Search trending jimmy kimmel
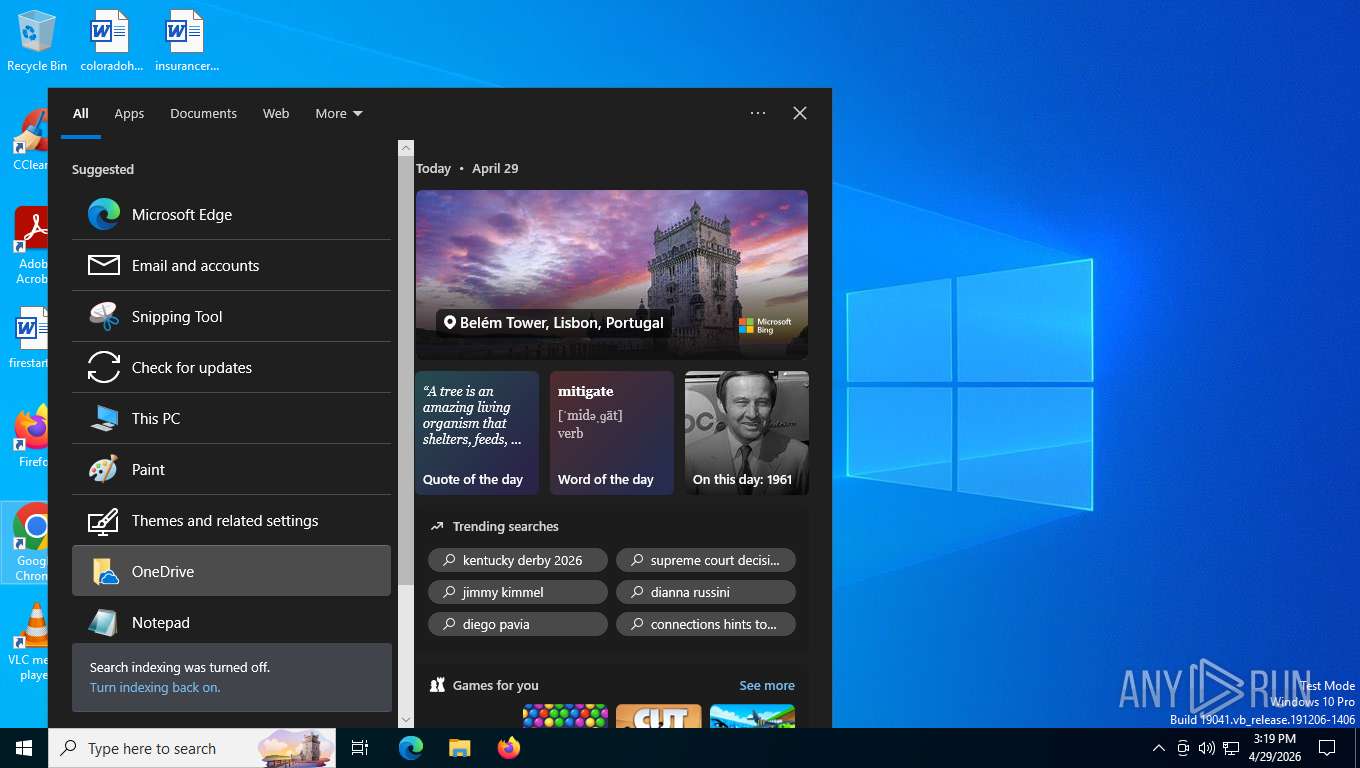Viewport: 1360px width, 768px height. pyautogui.click(x=518, y=592)
